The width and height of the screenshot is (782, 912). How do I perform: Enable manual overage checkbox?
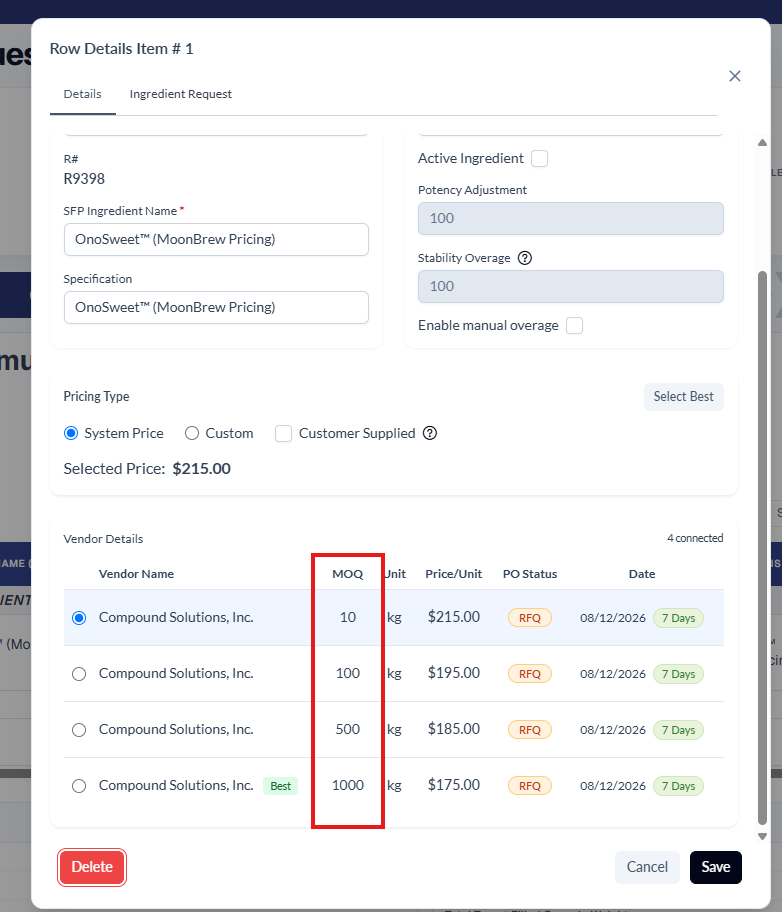pyautogui.click(x=574, y=325)
